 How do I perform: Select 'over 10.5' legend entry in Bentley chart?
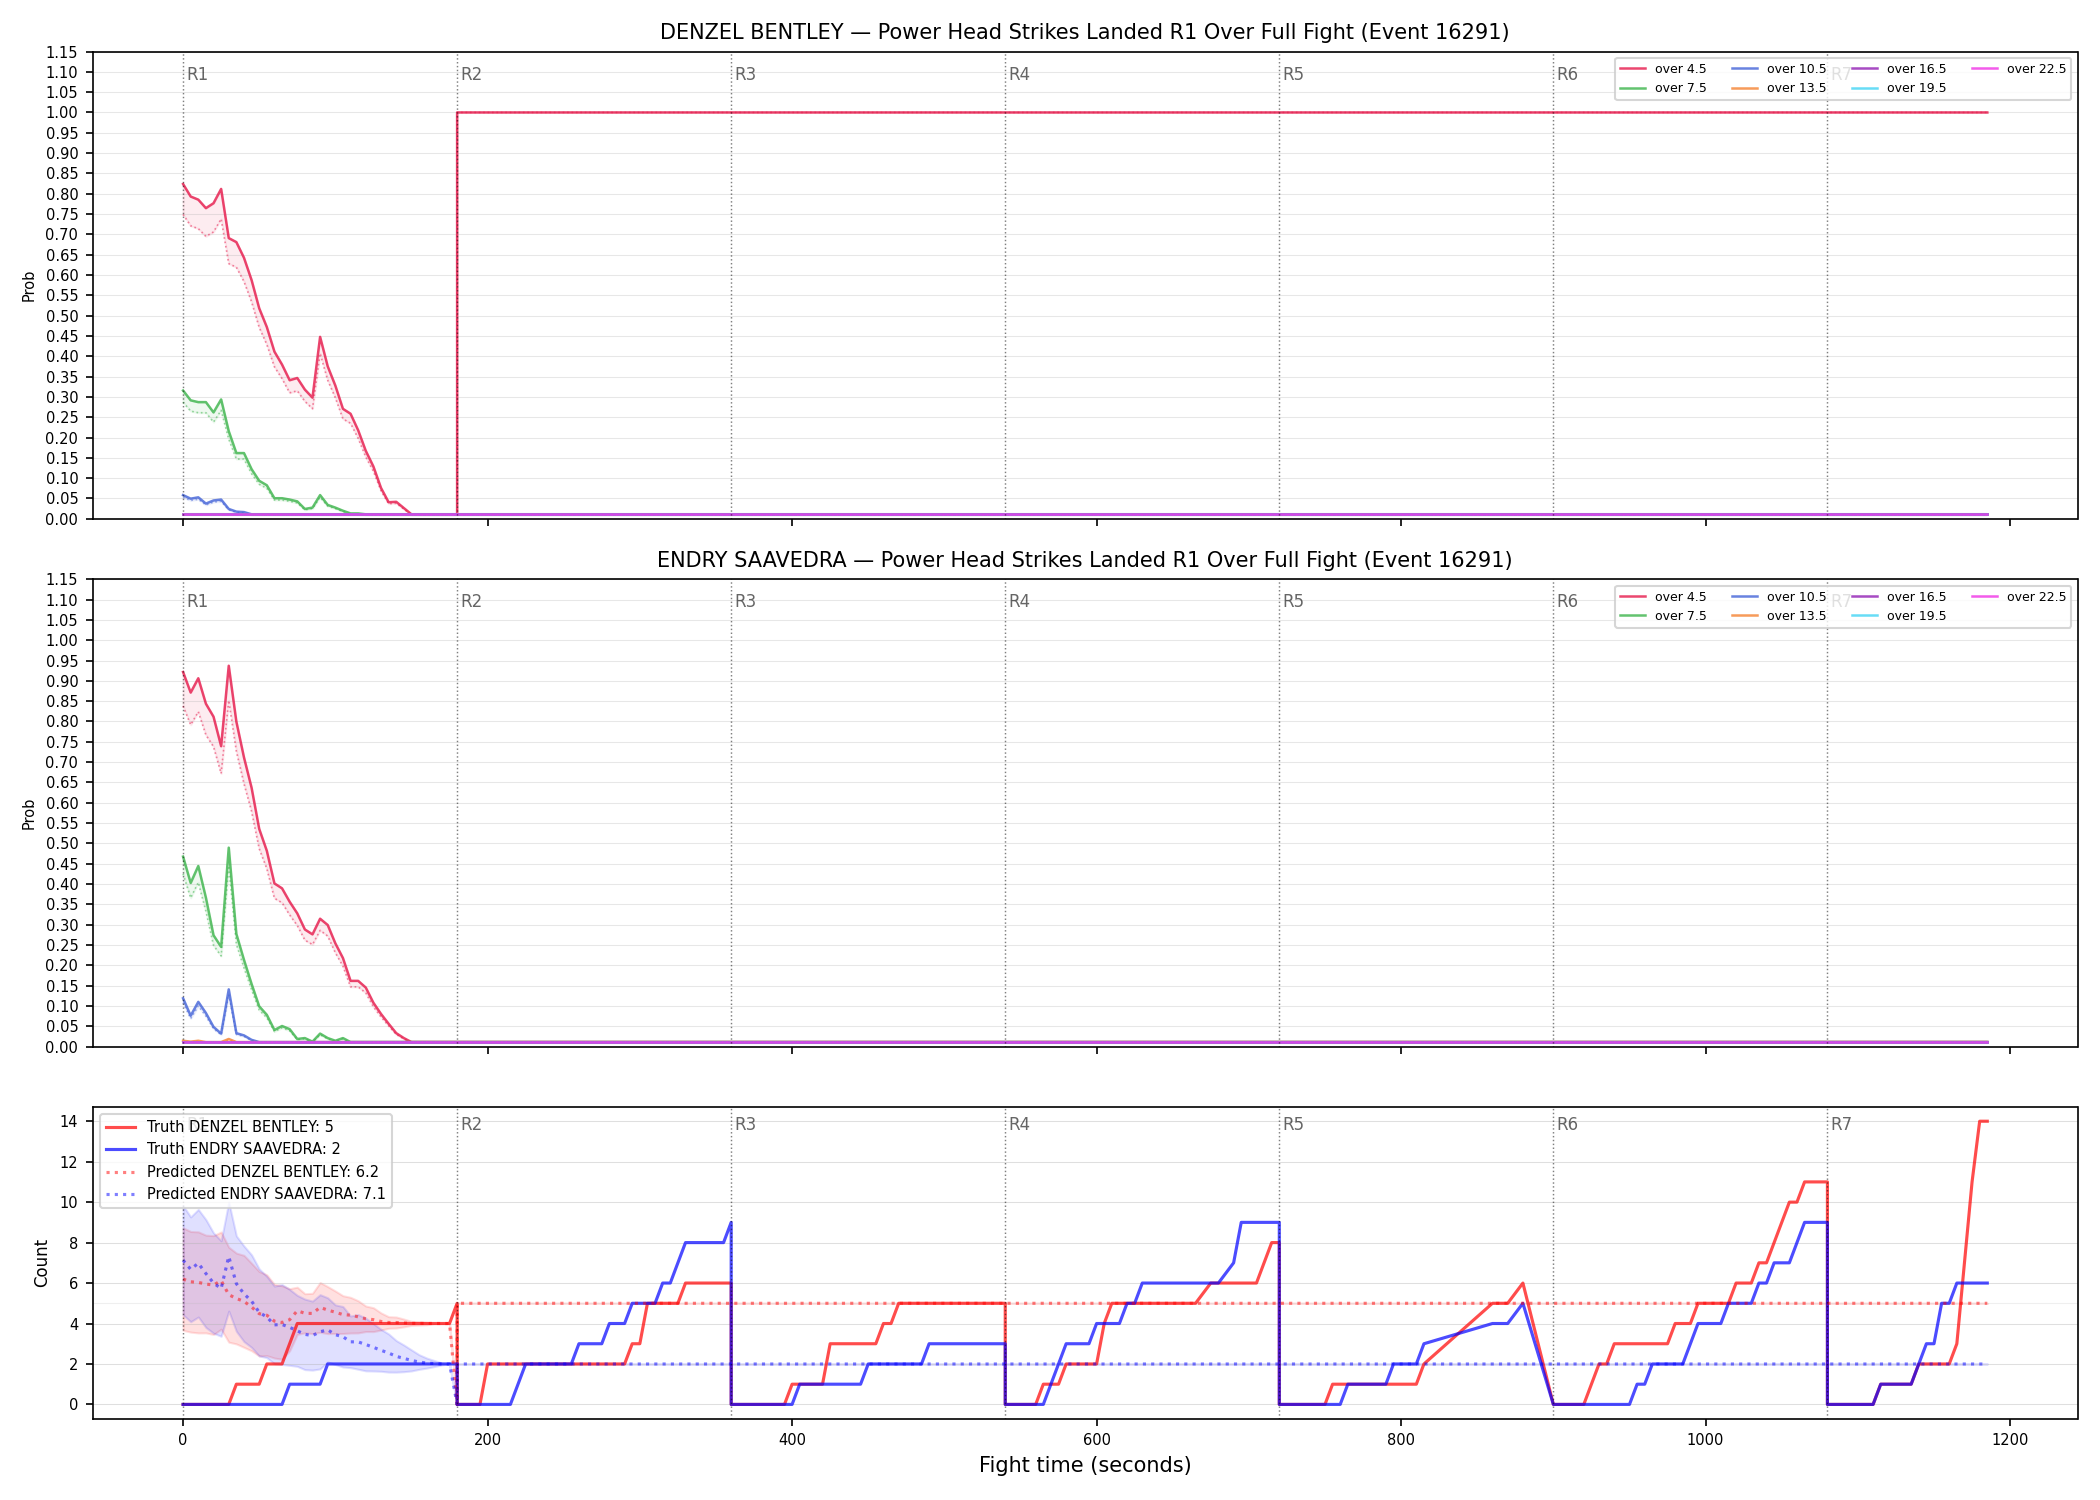point(1778,69)
